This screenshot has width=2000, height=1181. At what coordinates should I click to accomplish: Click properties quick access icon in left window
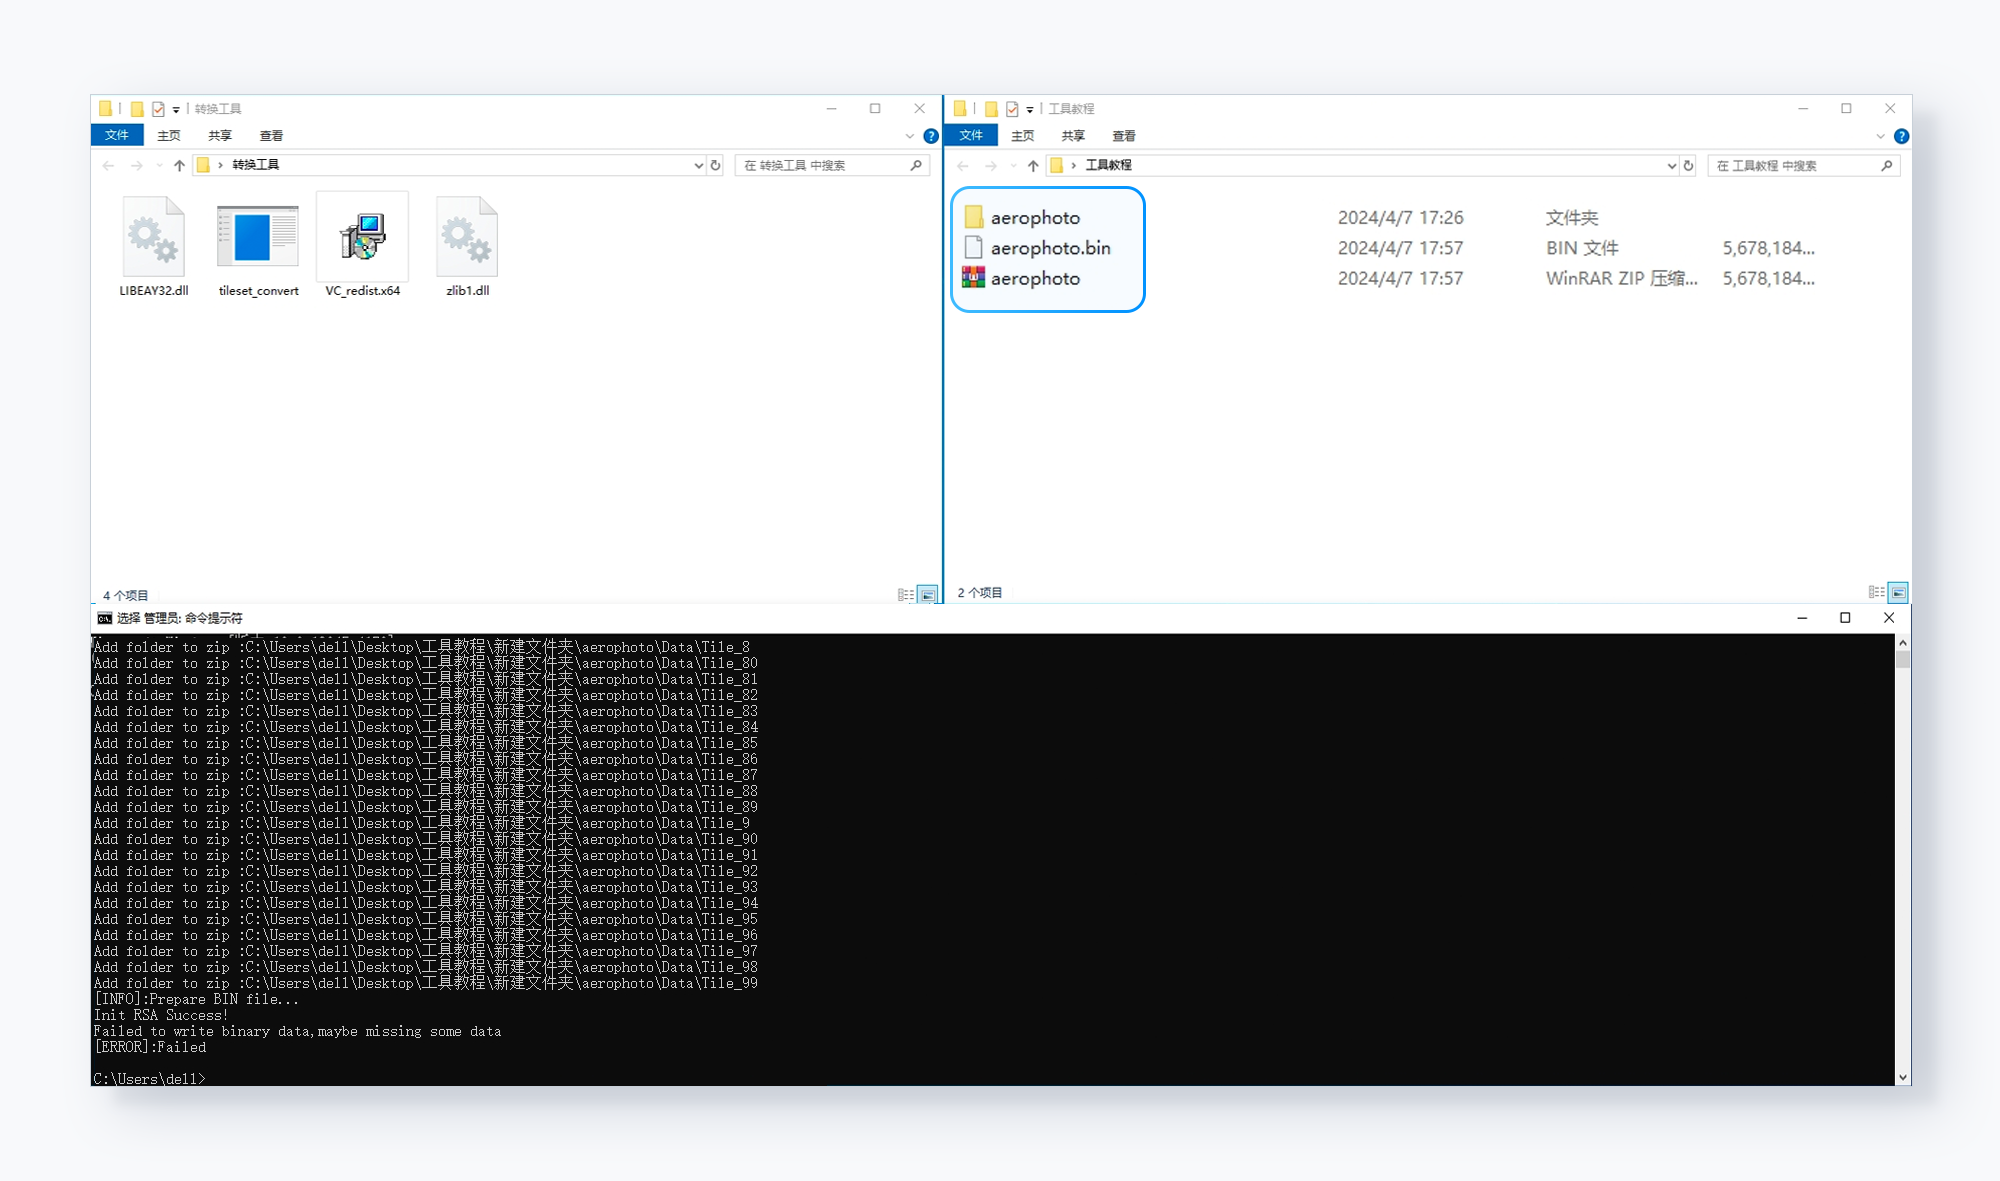[158, 109]
